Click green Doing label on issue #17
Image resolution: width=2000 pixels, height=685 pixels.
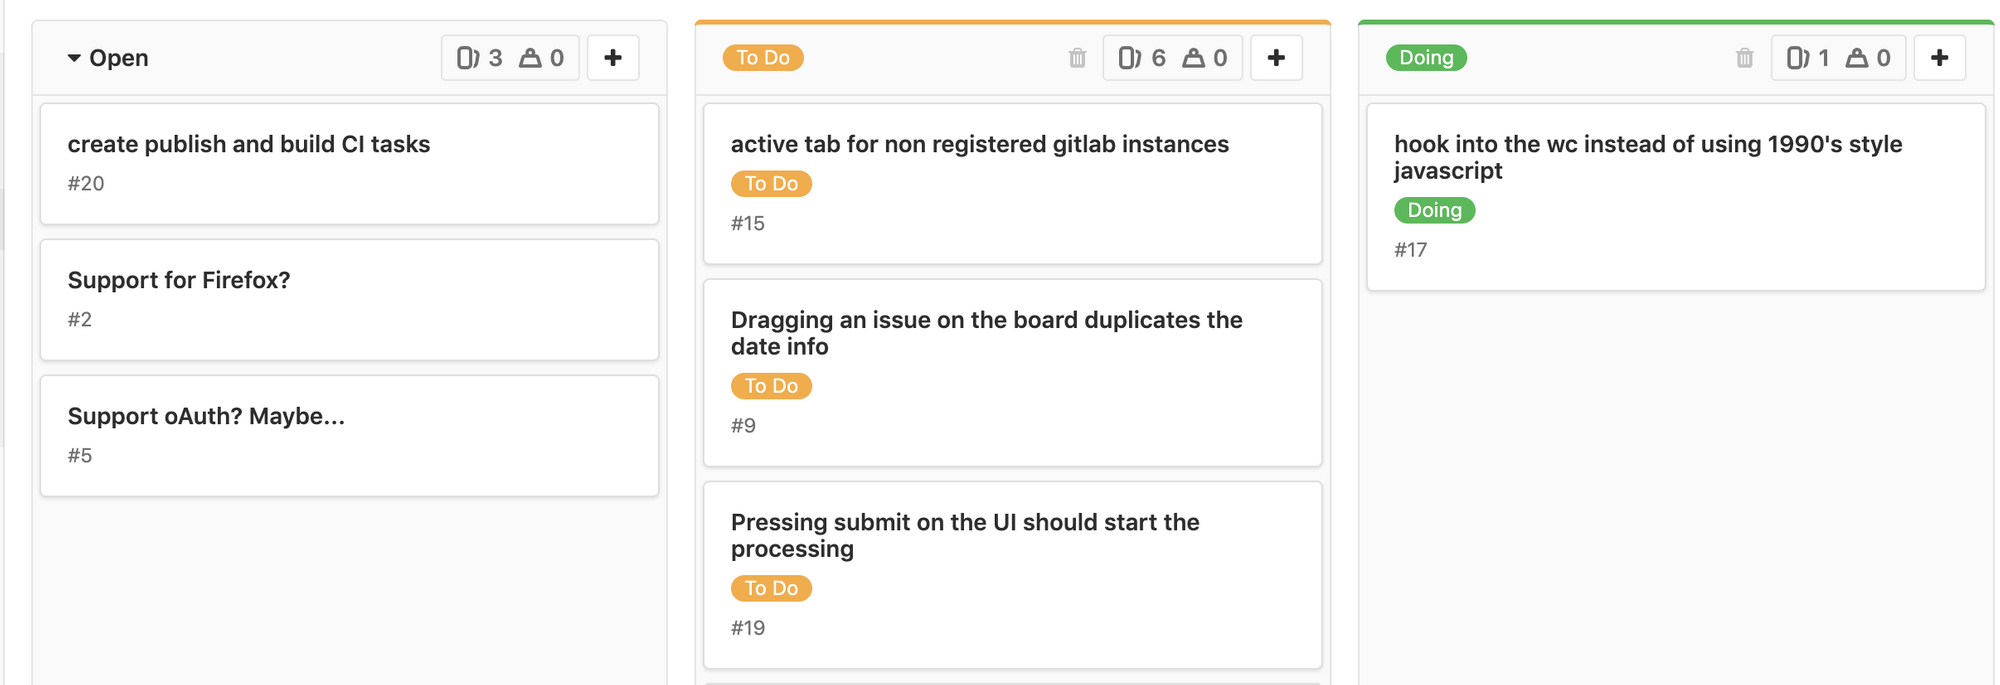tap(1434, 210)
